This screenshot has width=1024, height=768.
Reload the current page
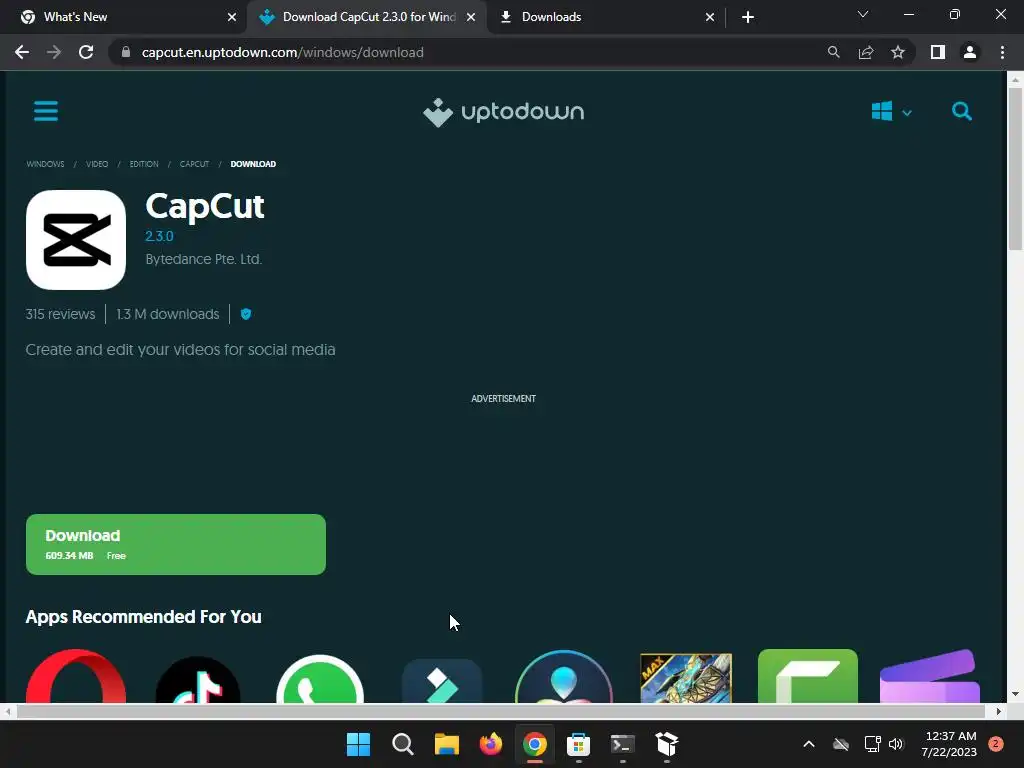click(86, 52)
